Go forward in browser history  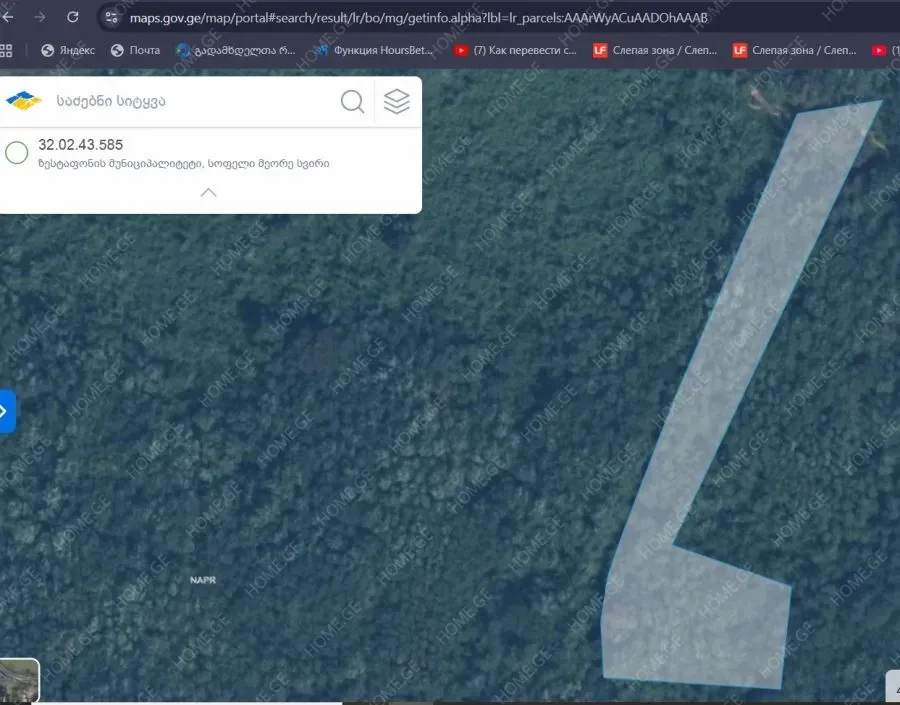pyautogui.click(x=40, y=17)
